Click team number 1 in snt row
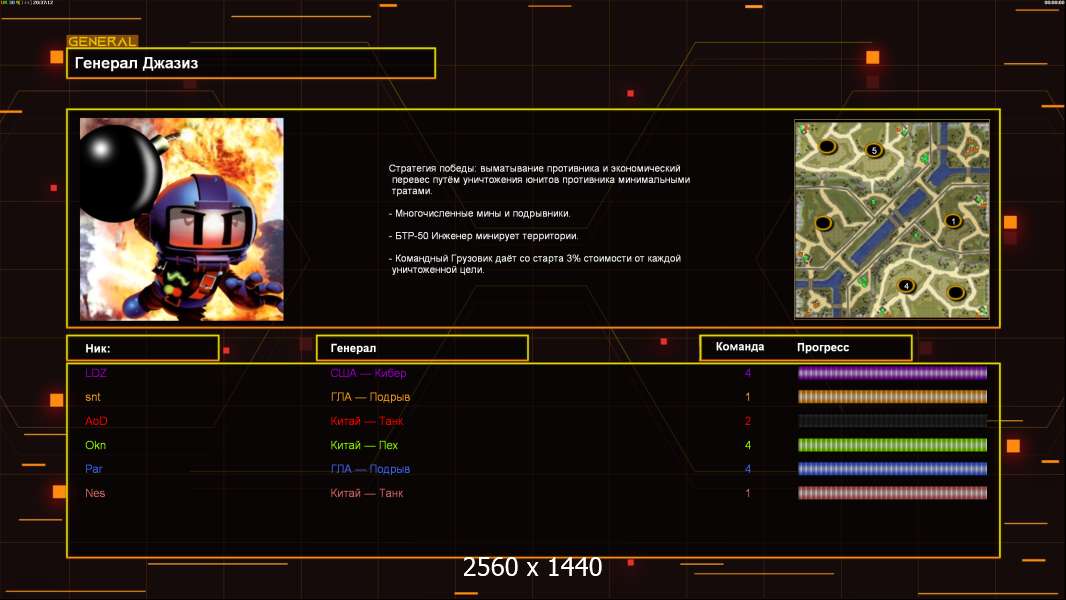Screen dimensions: 1066x600 coord(748,397)
